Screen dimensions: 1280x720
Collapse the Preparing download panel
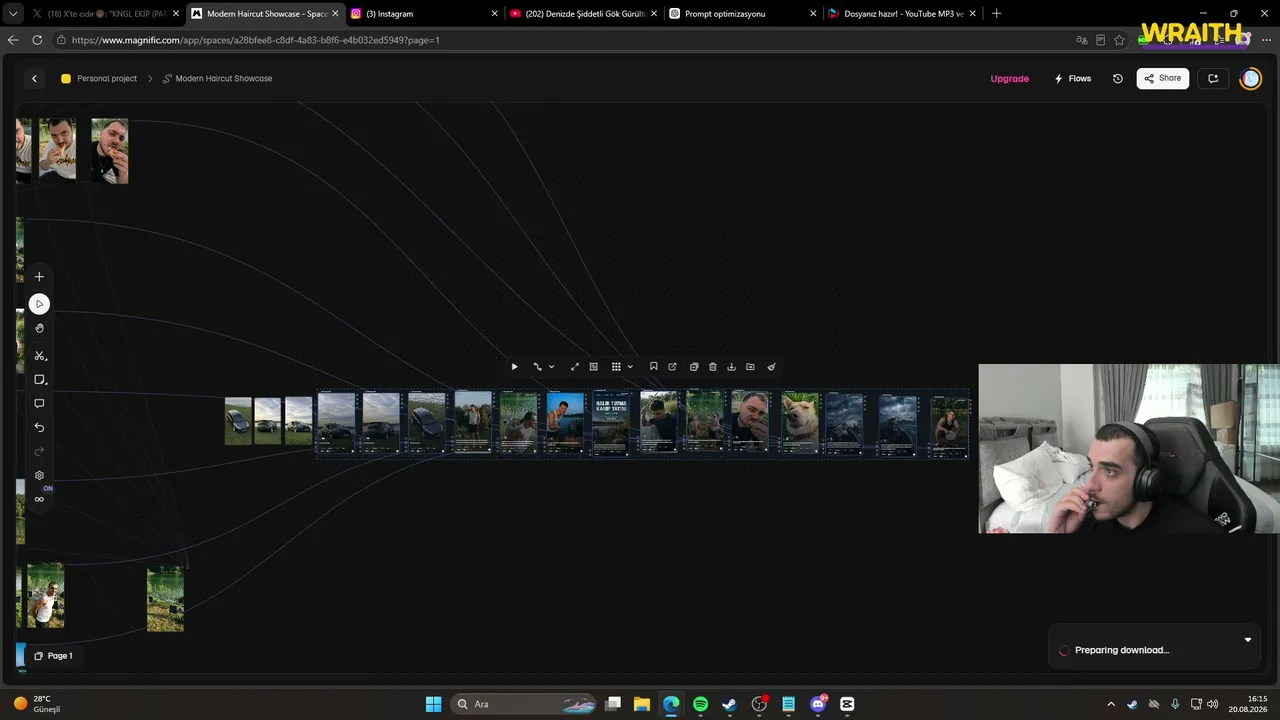coord(1247,640)
